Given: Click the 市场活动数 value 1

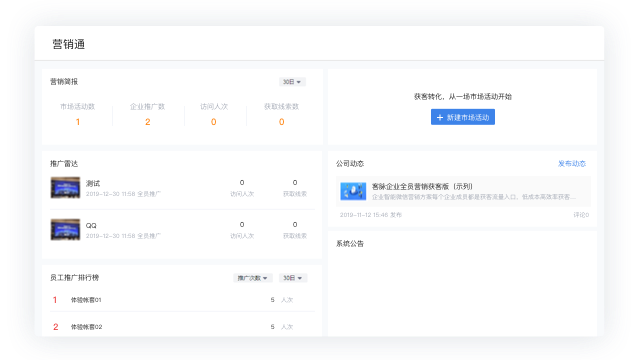Looking at the screenshot, I should click(x=78, y=122).
